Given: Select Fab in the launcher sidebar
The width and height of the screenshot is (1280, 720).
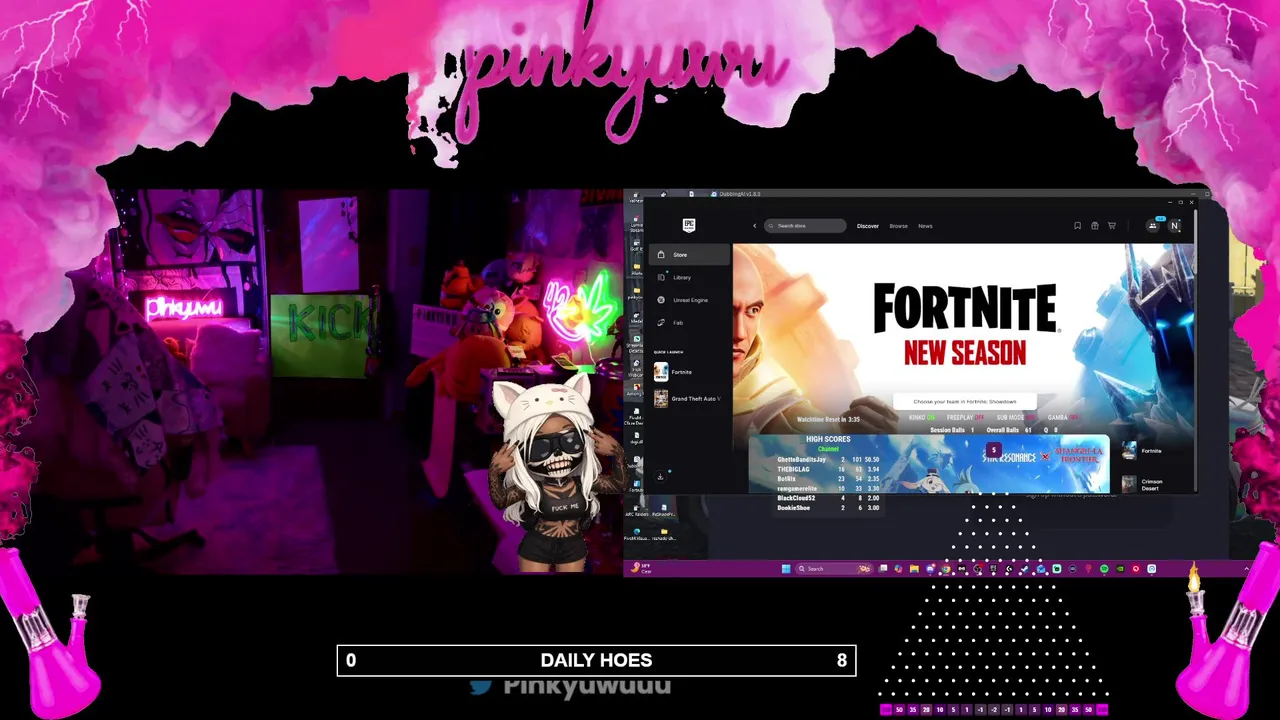Looking at the screenshot, I should (690, 323).
